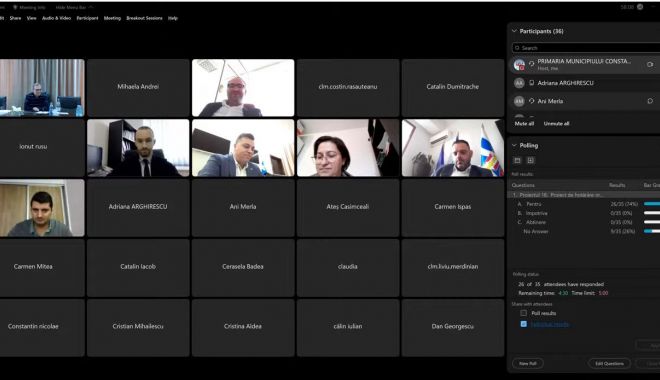Click the AA avatar of Adriana ARGHIRESCU

[519, 83]
